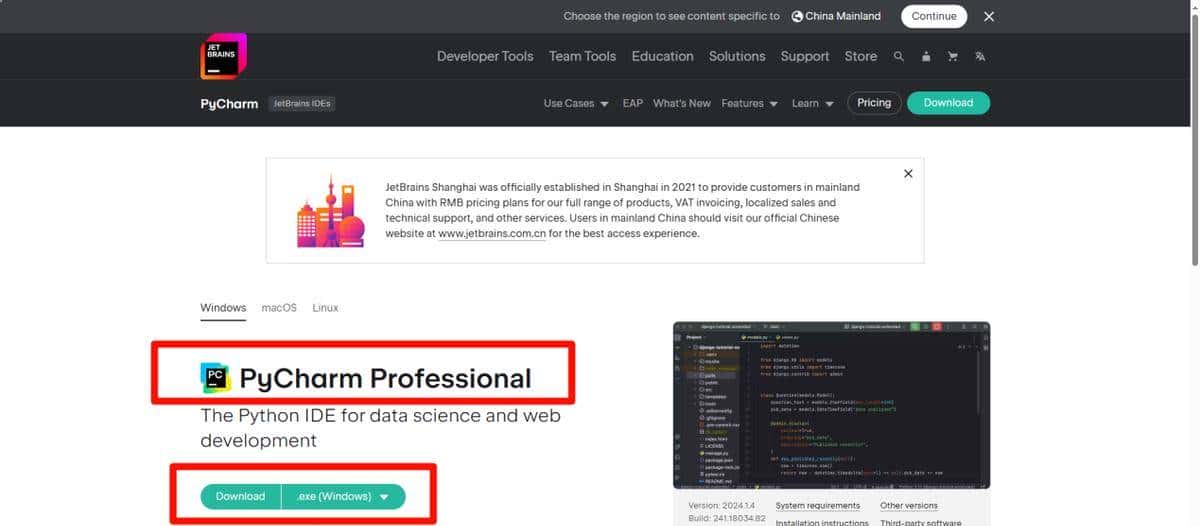Open the Store menu

pyautogui.click(x=861, y=57)
